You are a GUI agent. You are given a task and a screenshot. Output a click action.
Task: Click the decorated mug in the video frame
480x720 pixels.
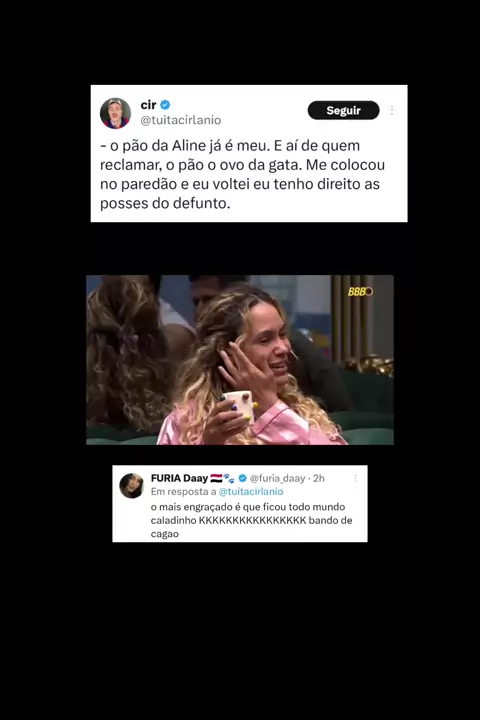[238, 405]
